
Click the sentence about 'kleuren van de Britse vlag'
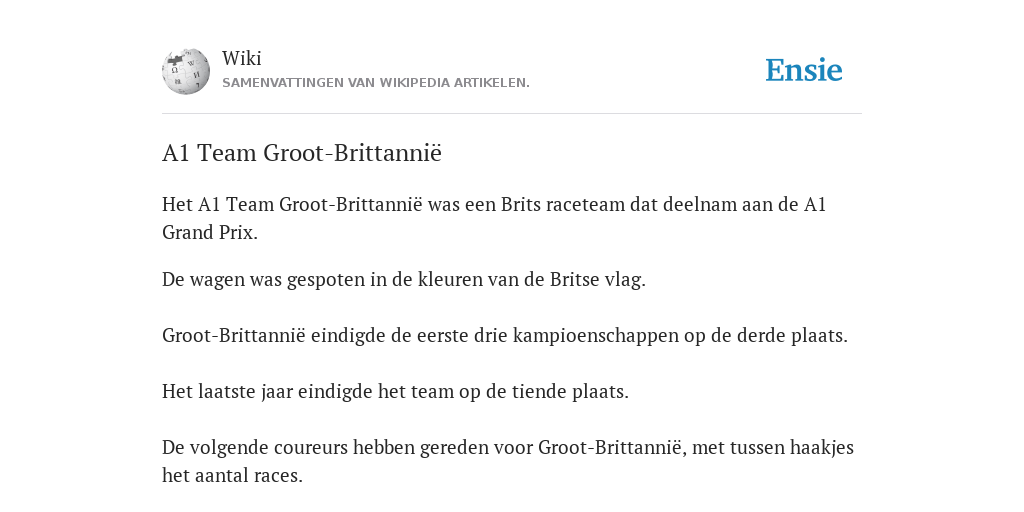tap(404, 280)
